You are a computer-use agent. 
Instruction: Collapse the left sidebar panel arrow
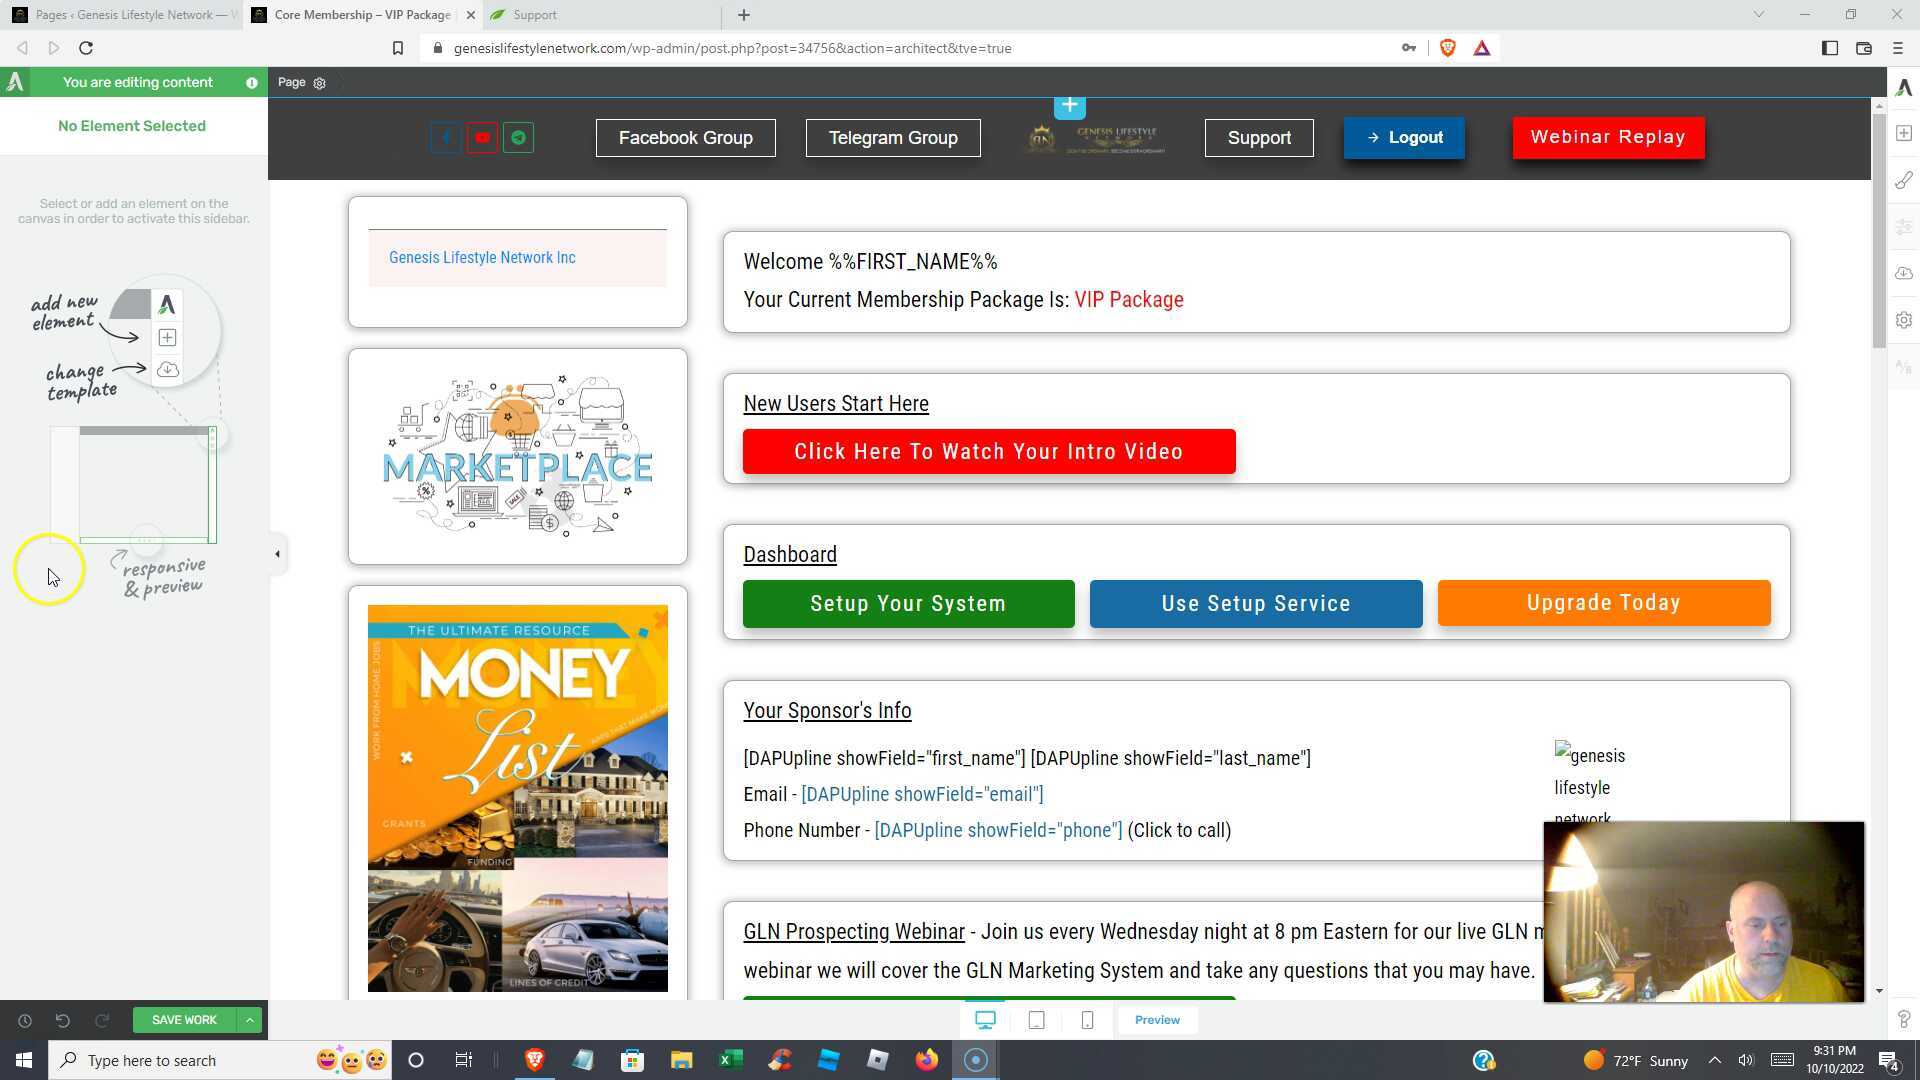pyautogui.click(x=277, y=554)
